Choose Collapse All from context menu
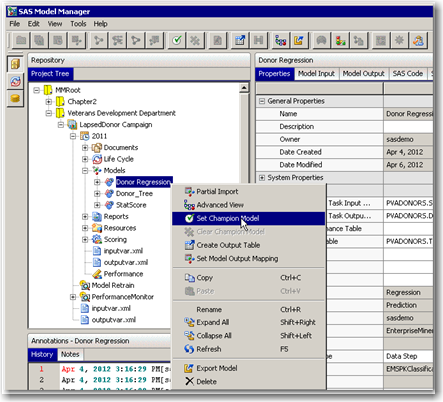 (x=248, y=336)
